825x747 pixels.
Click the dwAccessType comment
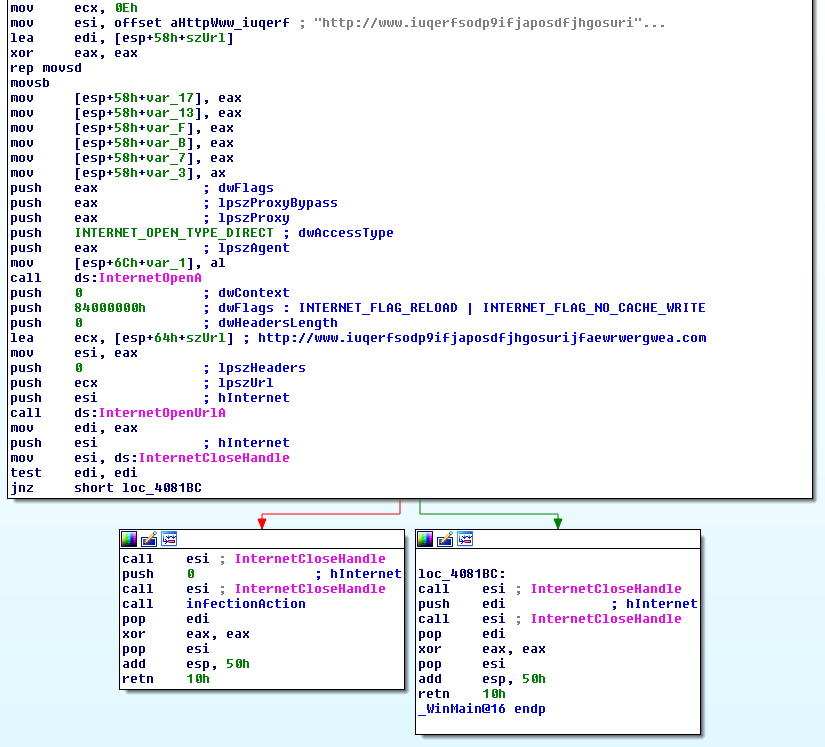(346, 233)
